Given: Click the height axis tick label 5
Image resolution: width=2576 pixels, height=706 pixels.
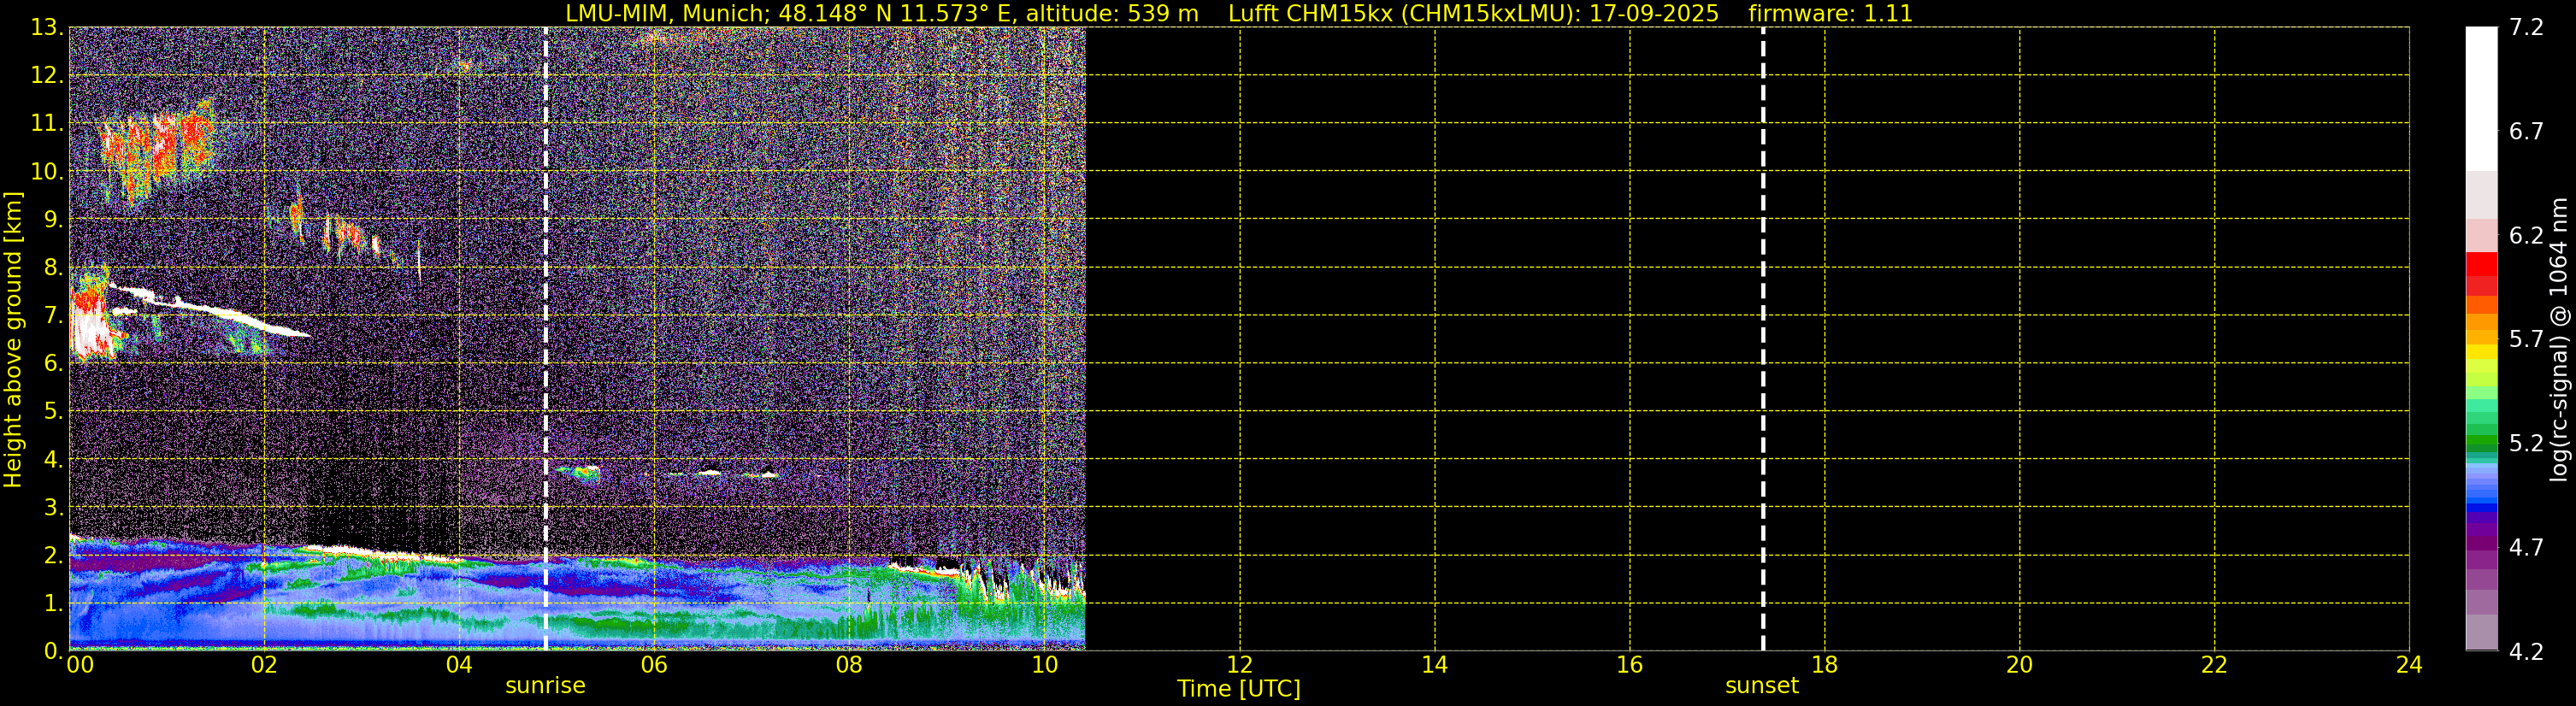Looking at the screenshot, I should 52,411.
